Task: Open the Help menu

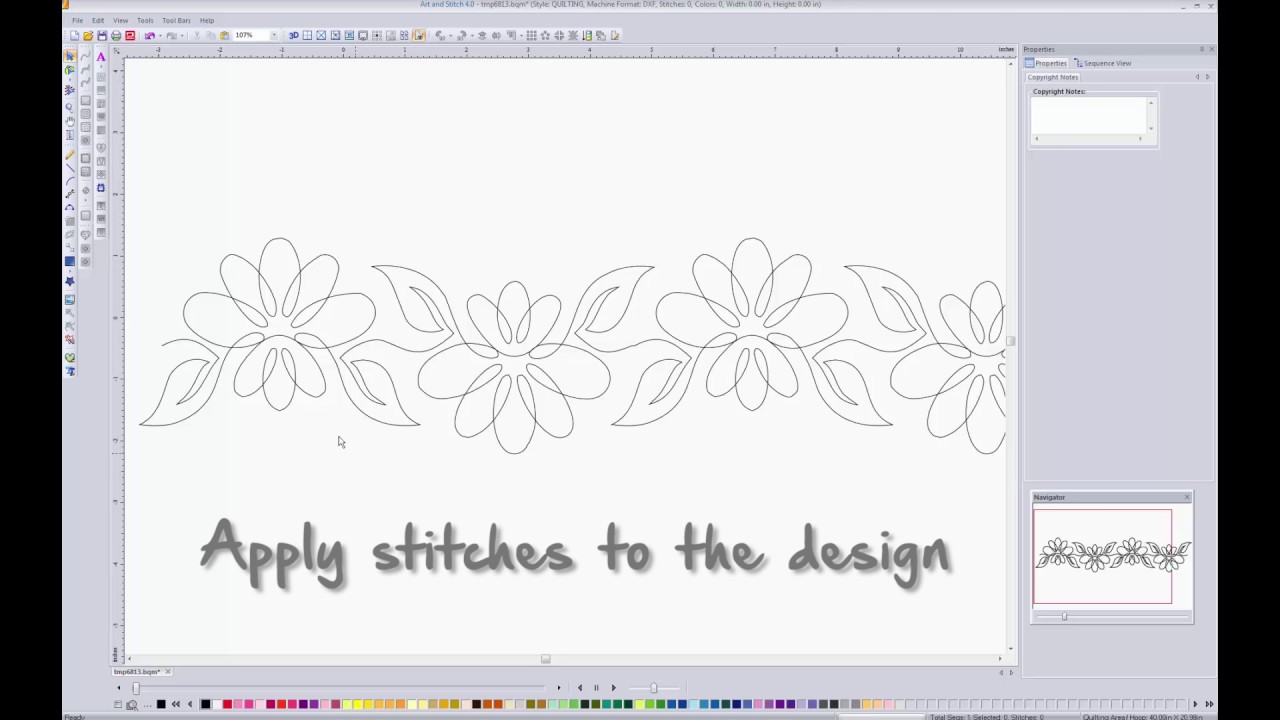Action: (206, 20)
